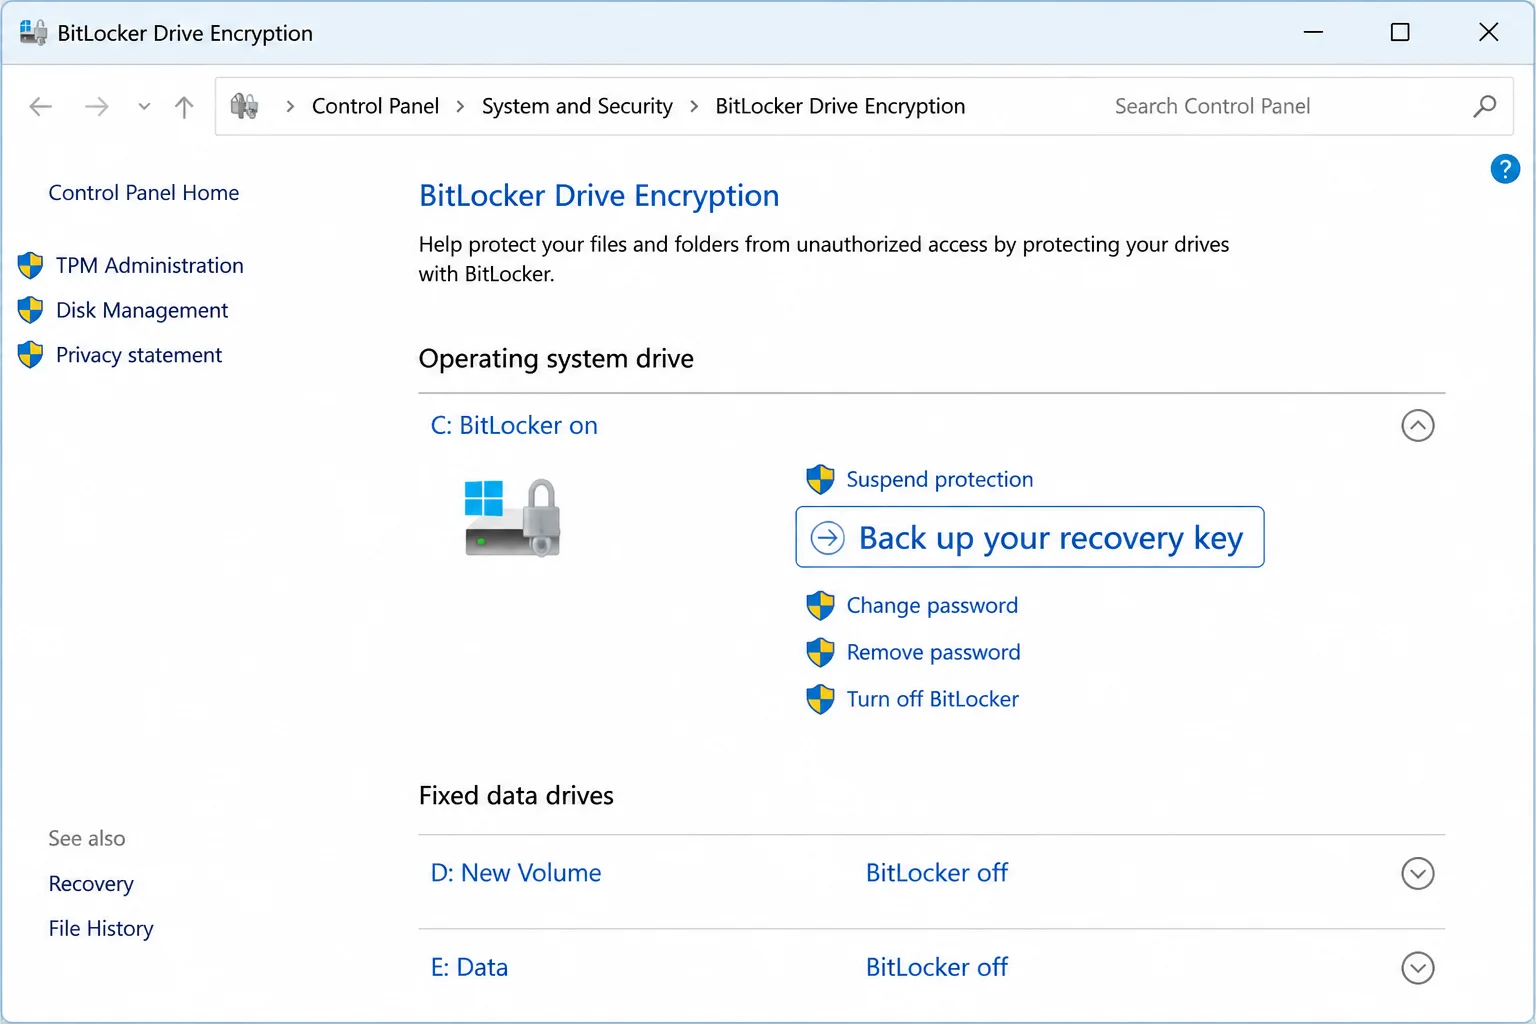The image size is (1536, 1024).
Task: Close the BitLocker window
Action: (1488, 32)
